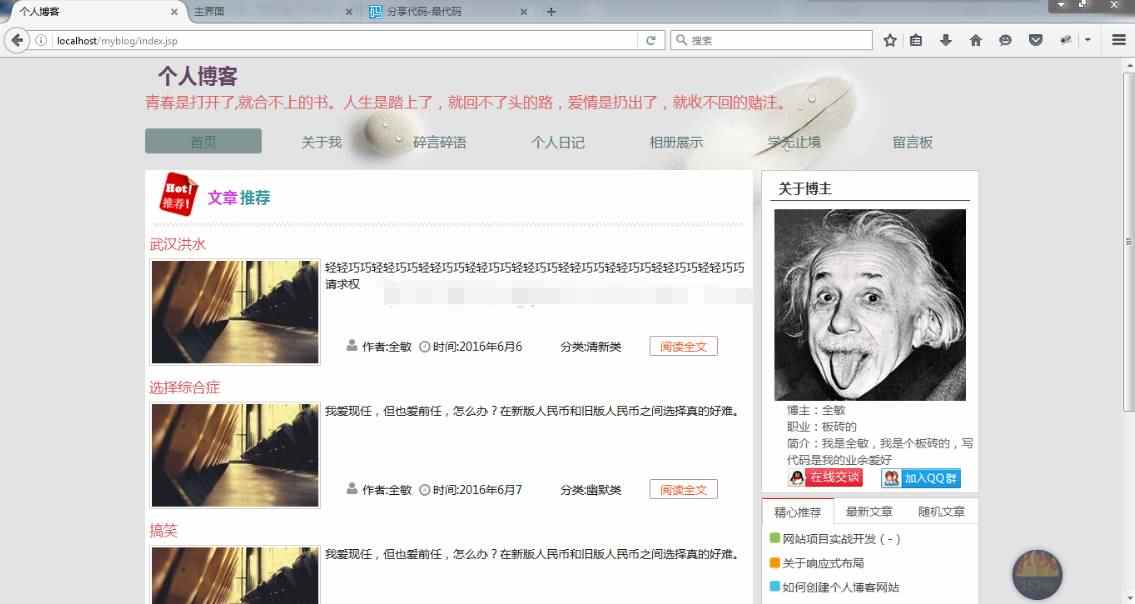Select the 随机文章 sidebar tab

(x=941, y=512)
